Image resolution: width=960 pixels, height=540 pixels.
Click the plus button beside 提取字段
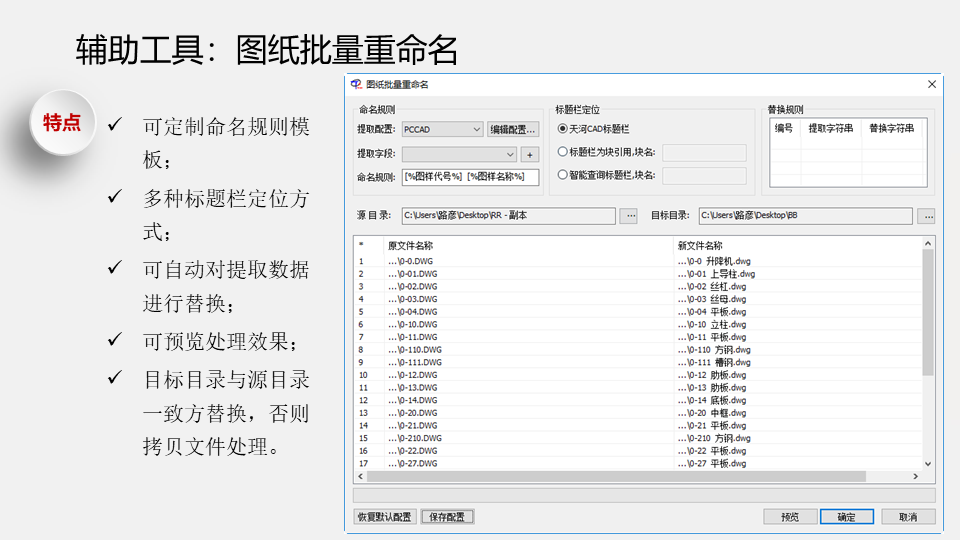click(530, 154)
